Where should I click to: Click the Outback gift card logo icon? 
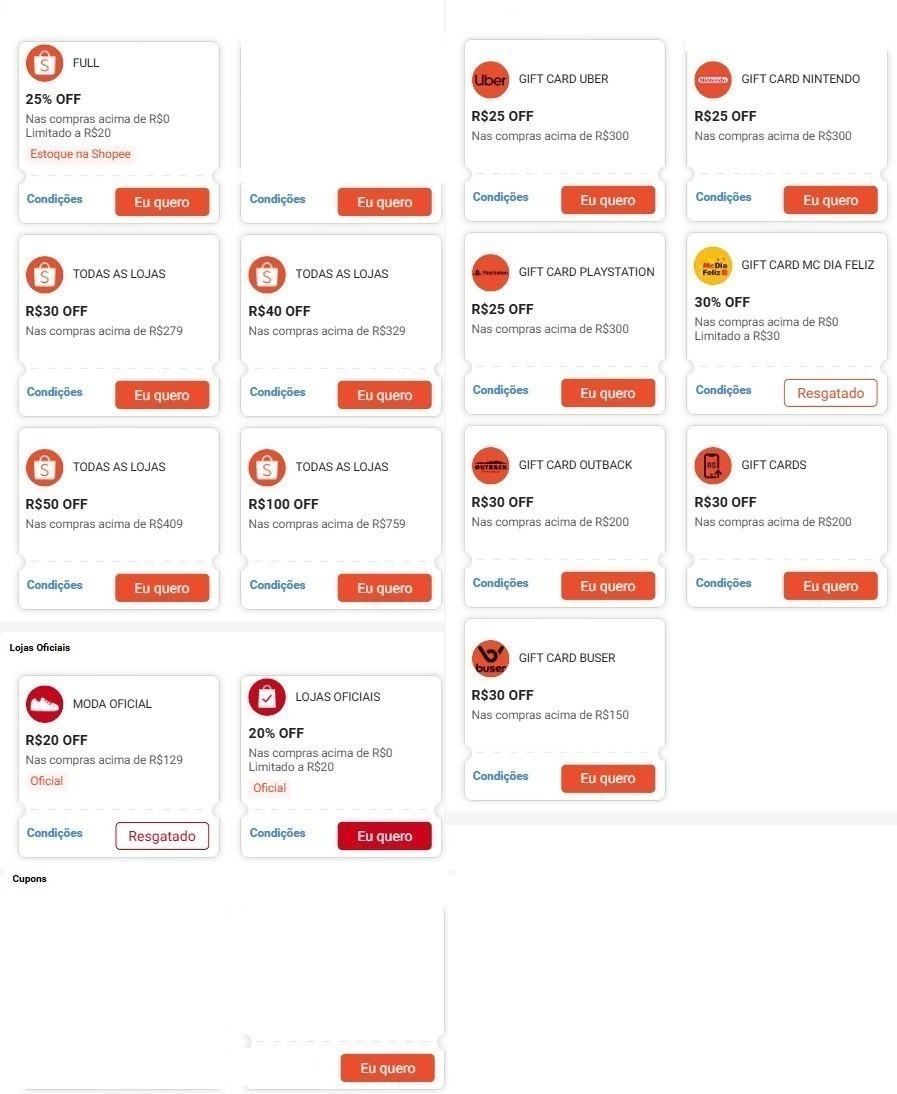(x=490, y=465)
